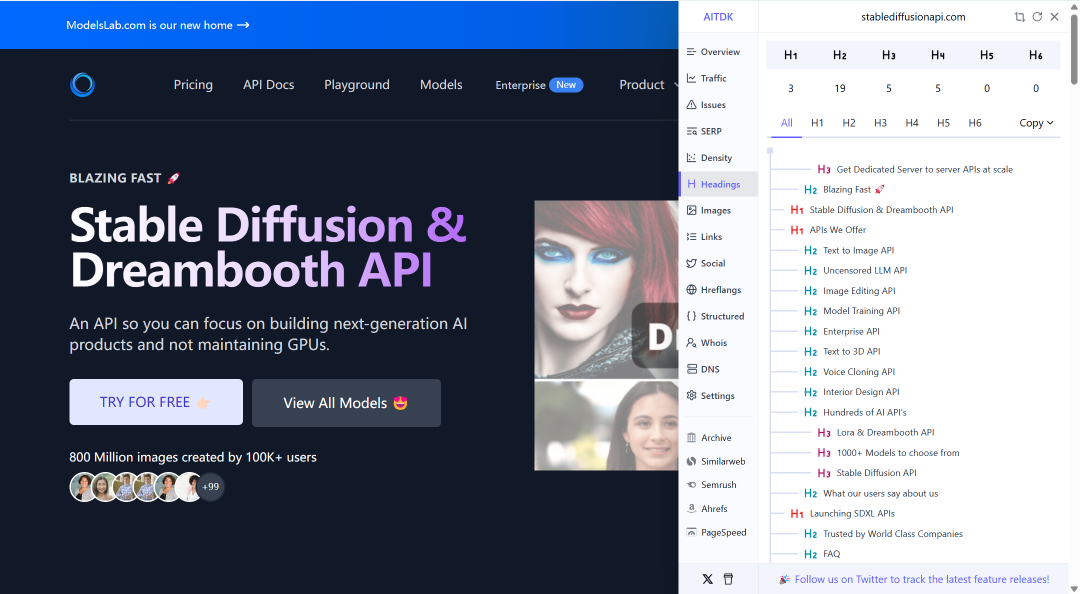This screenshot has height=594, width=1080.
Task: Open the Enterprise nav item
Action: click(x=539, y=85)
